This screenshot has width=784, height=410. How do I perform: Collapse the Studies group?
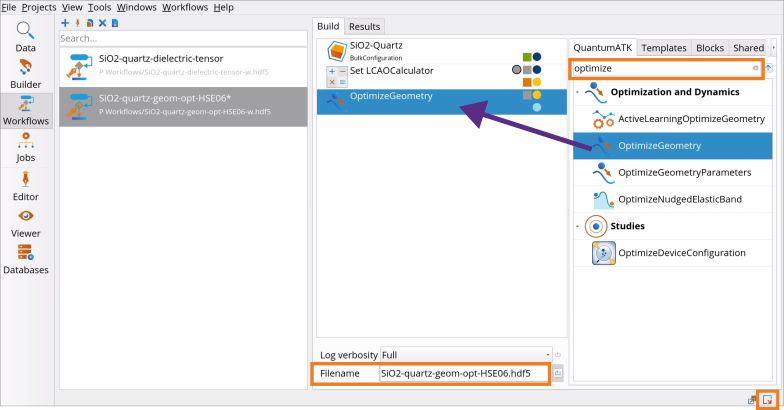577,226
